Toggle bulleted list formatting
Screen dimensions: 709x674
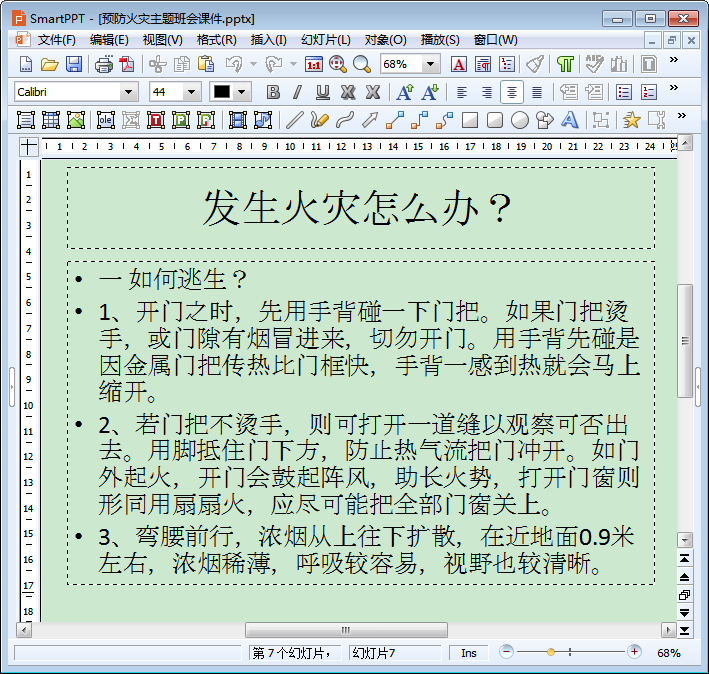pyautogui.click(x=624, y=92)
